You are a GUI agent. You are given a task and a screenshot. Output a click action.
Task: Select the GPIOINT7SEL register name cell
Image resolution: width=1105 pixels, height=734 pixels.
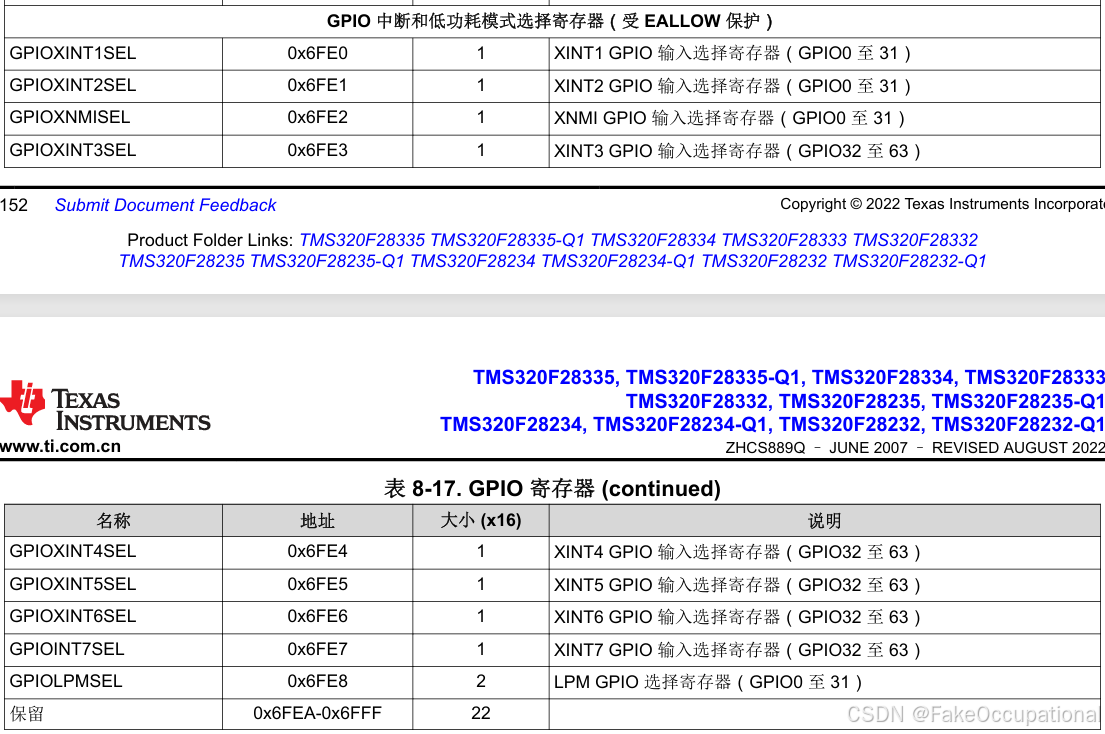[113, 649]
